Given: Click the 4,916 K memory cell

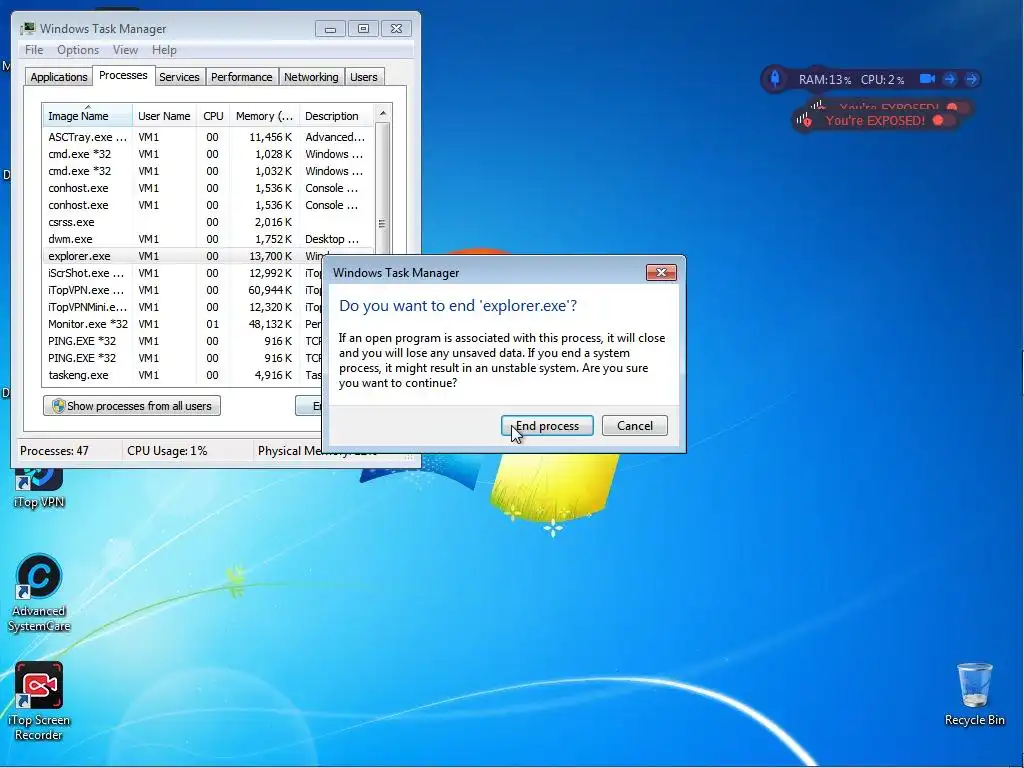Looking at the screenshot, I should coord(273,375).
